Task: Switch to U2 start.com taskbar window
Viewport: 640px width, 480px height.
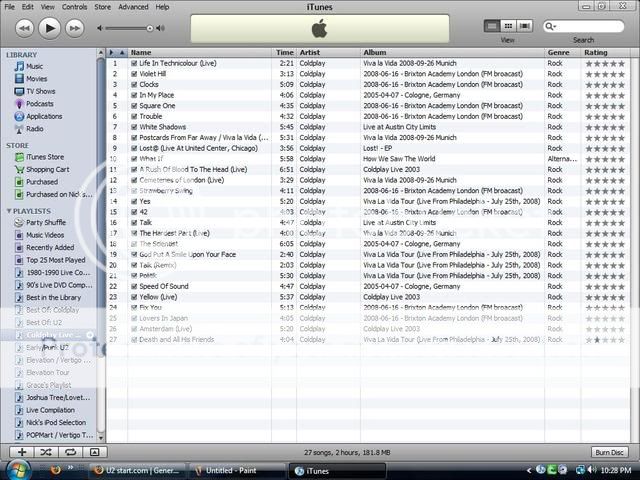Action: tap(138, 471)
